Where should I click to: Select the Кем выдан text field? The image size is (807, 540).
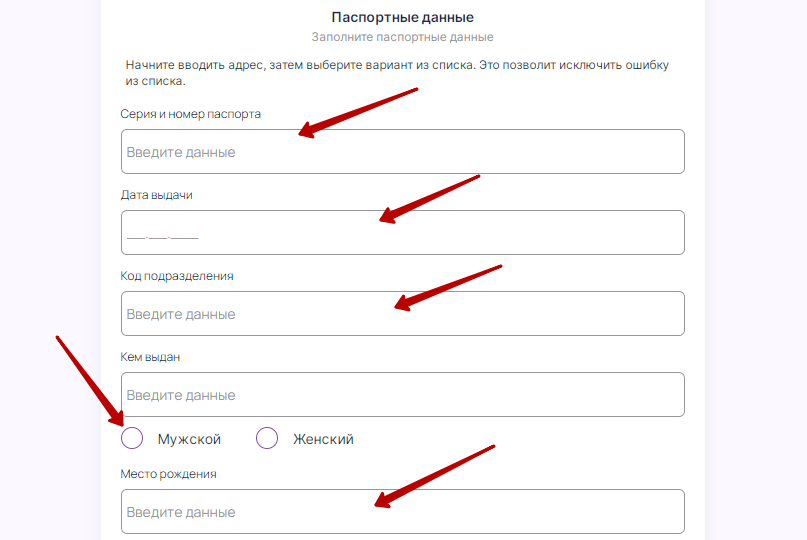point(402,395)
